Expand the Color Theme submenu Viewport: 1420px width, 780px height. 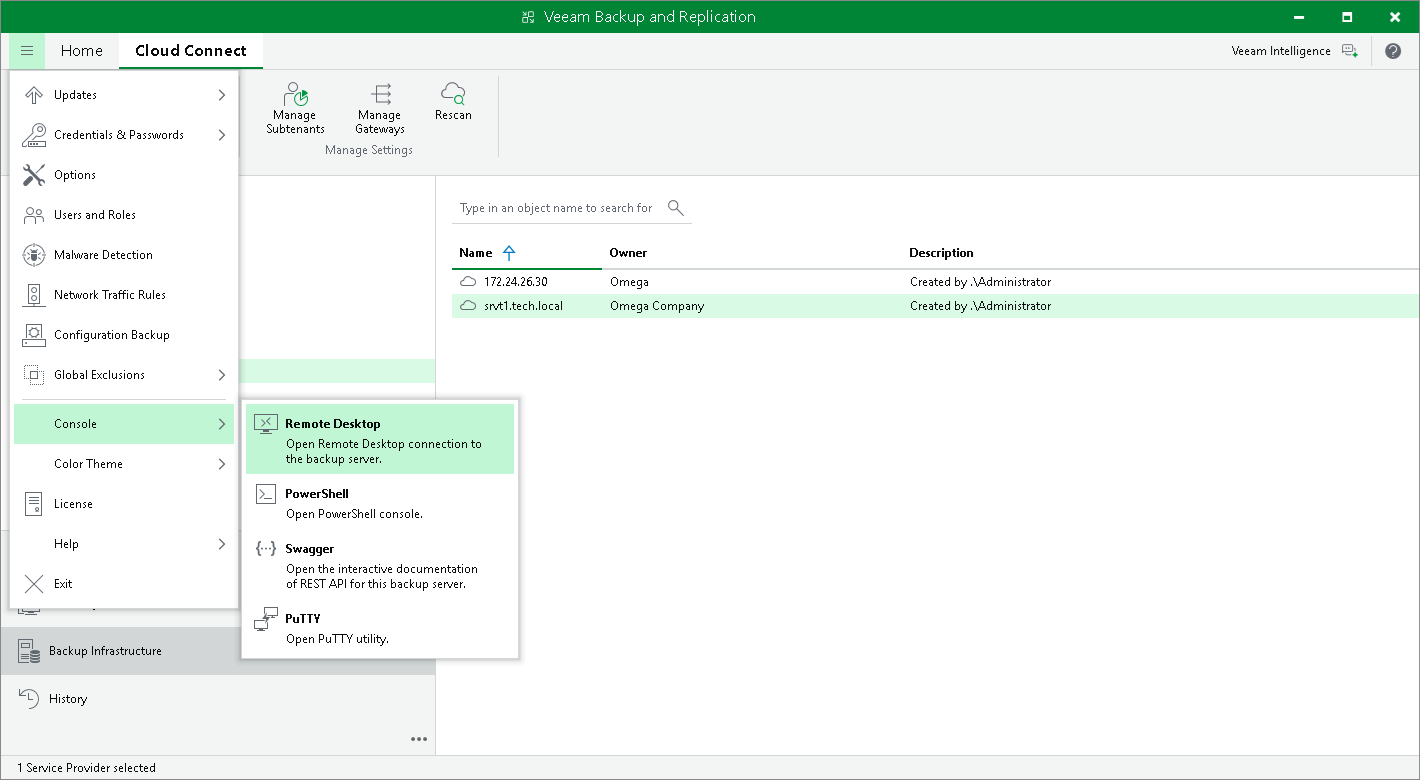click(221, 464)
